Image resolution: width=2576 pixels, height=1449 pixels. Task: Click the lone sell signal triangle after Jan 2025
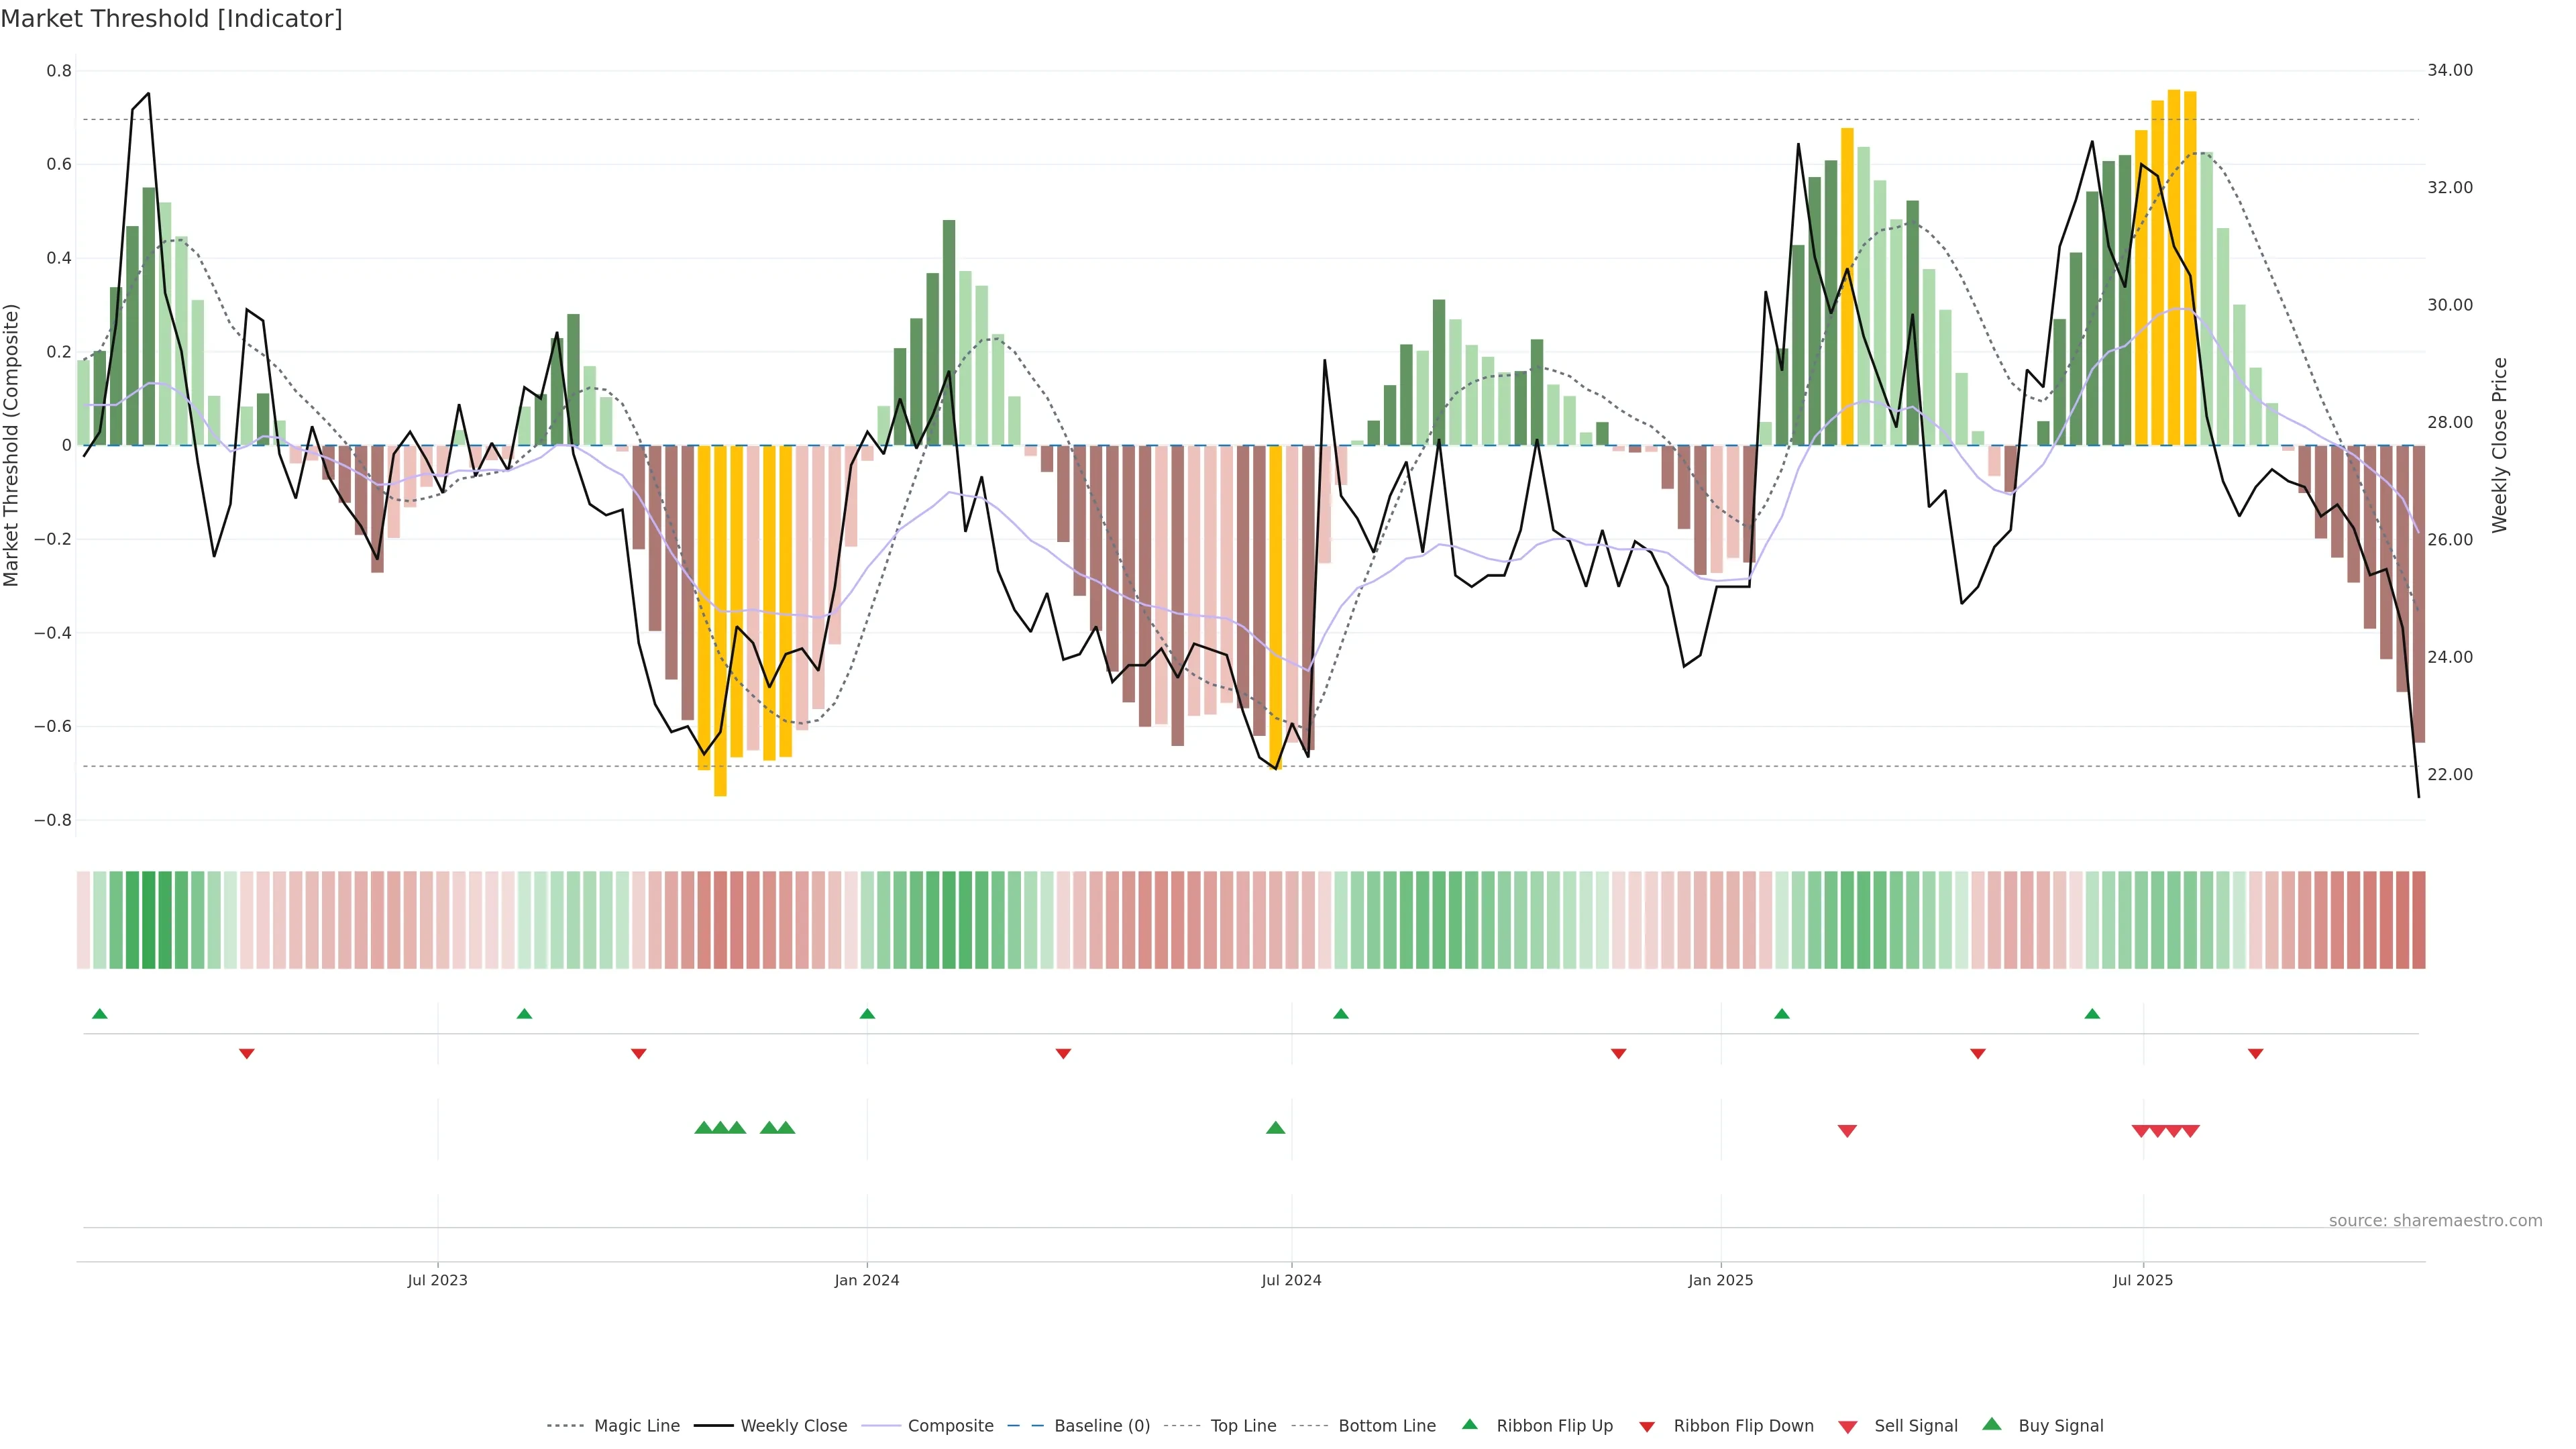[x=1847, y=1131]
